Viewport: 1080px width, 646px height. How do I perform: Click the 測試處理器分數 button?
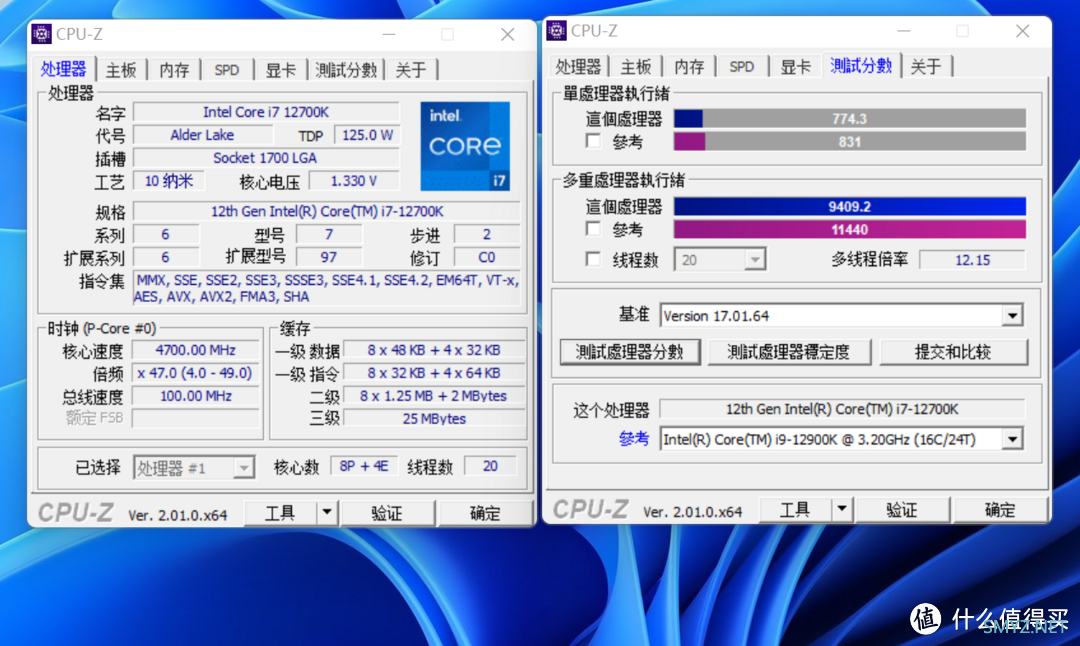tap(630, 352)
